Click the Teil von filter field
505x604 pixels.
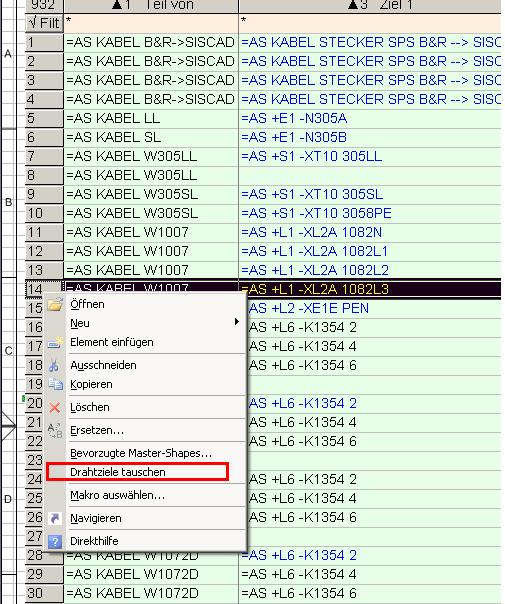coord(151,23)
